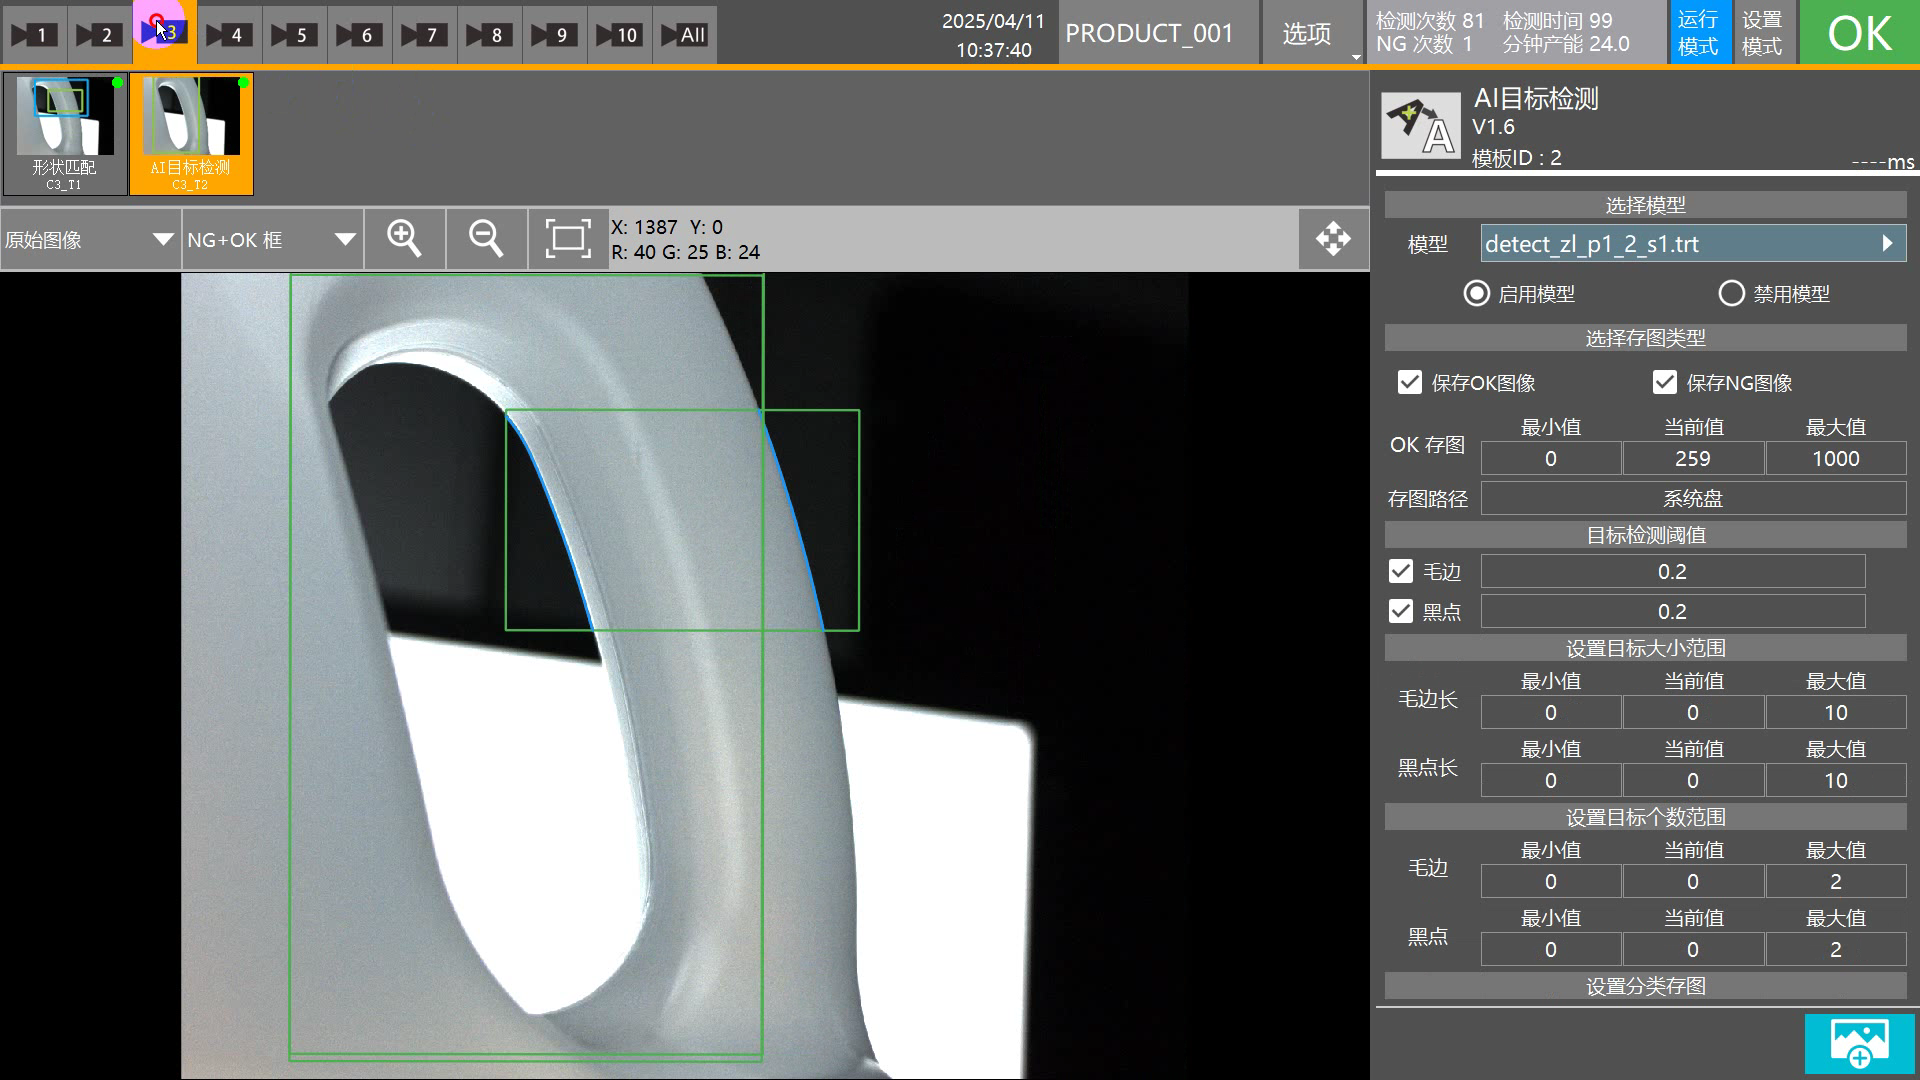The width and height of the screenshot is (1920, 1080).
Task: Click the add image icon at bottom right
Action: coord(1859,1043)
